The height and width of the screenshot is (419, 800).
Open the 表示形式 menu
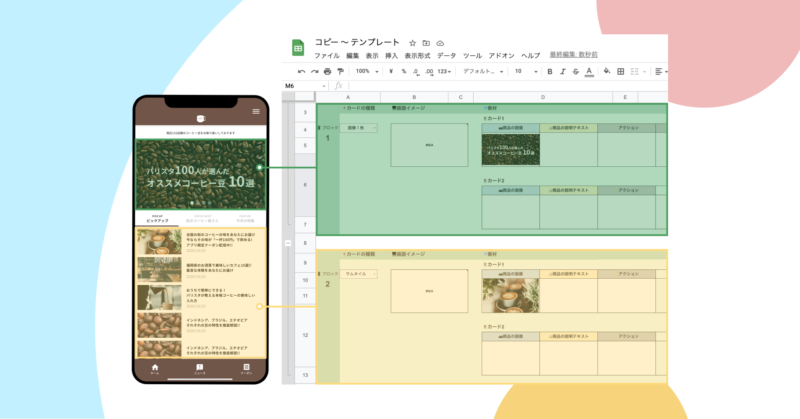pos(417,56)
